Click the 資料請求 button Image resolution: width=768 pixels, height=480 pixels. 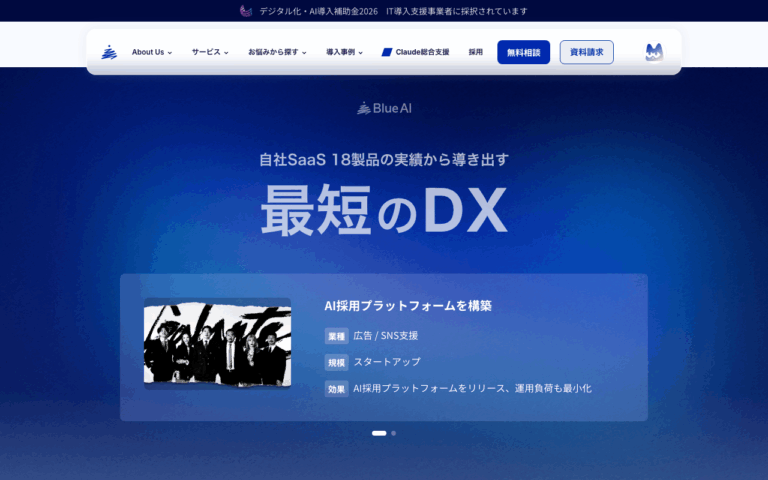[x=587, y=52]
